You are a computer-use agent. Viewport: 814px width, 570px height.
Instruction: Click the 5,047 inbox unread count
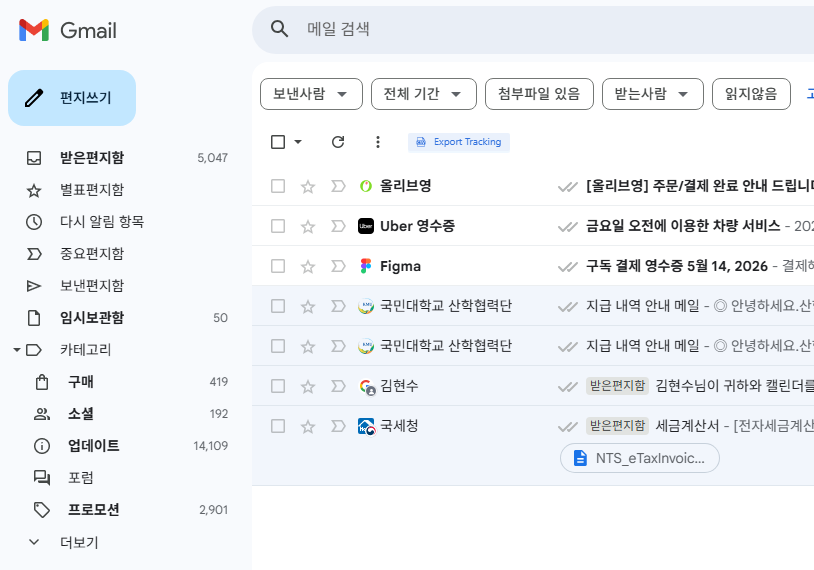click(x=212, y=158)
